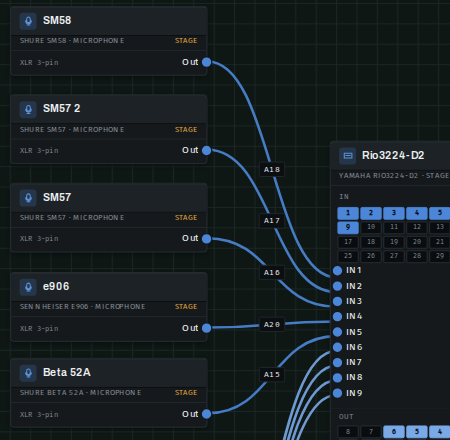Click the Beta 52A microphone icon

28,373
